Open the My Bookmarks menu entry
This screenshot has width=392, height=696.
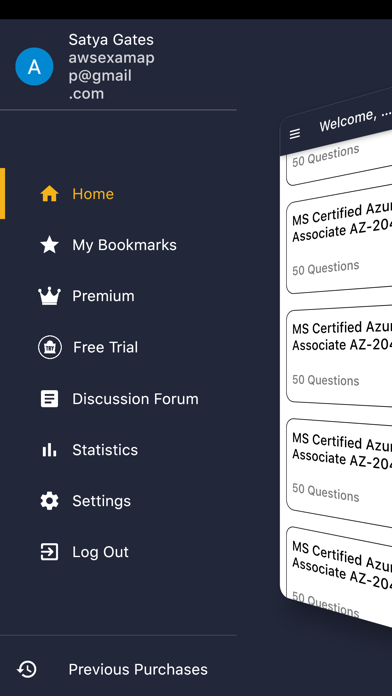(124, 245)
